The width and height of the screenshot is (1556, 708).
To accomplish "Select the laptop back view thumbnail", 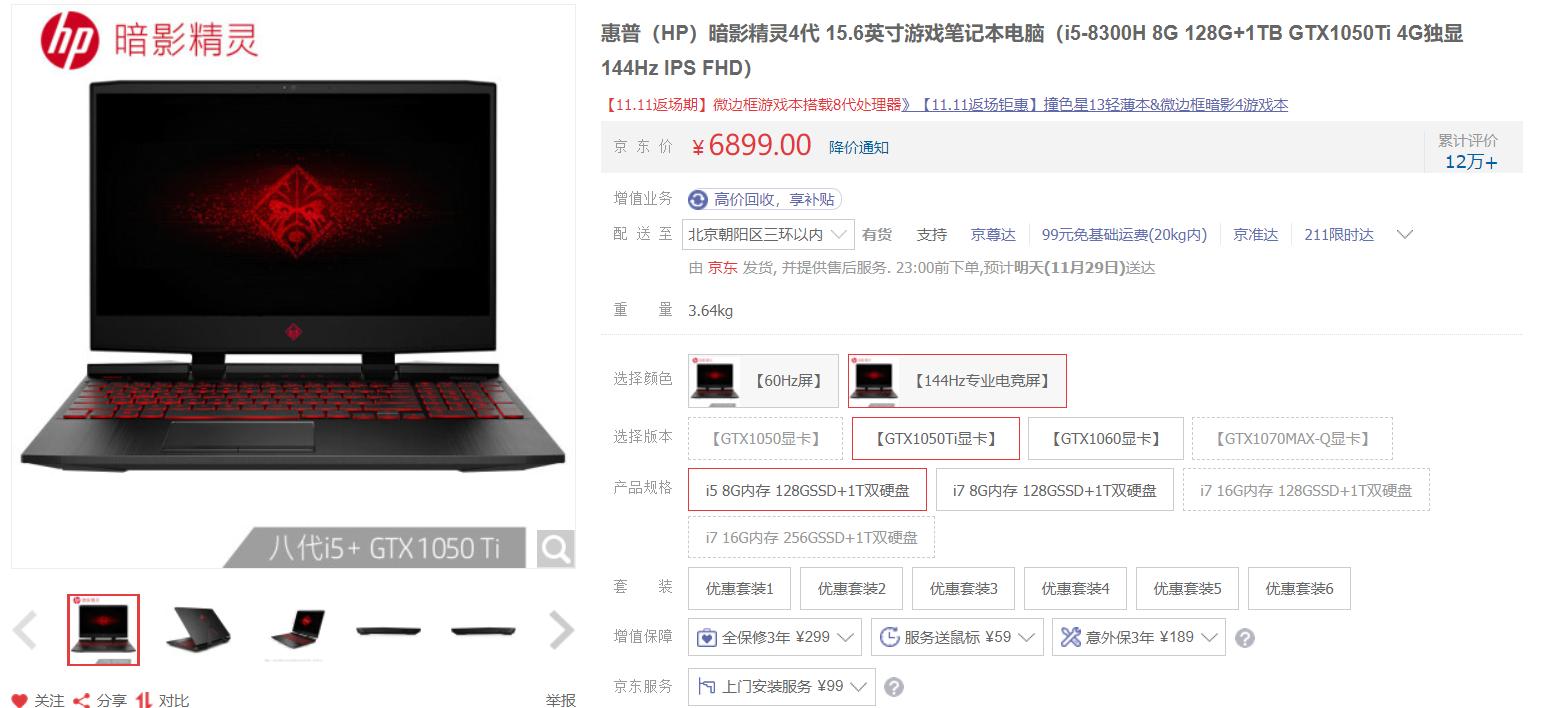I will [198, 631].
